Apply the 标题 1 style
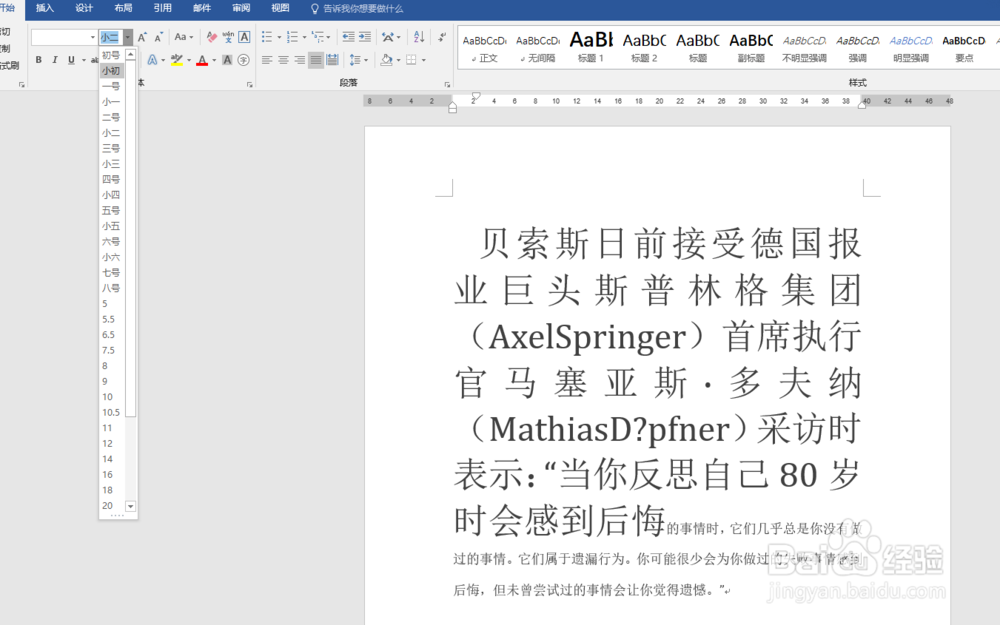The width and height of the screenshot is (1000, 625). pyautogui.click(x=591, y=48)
